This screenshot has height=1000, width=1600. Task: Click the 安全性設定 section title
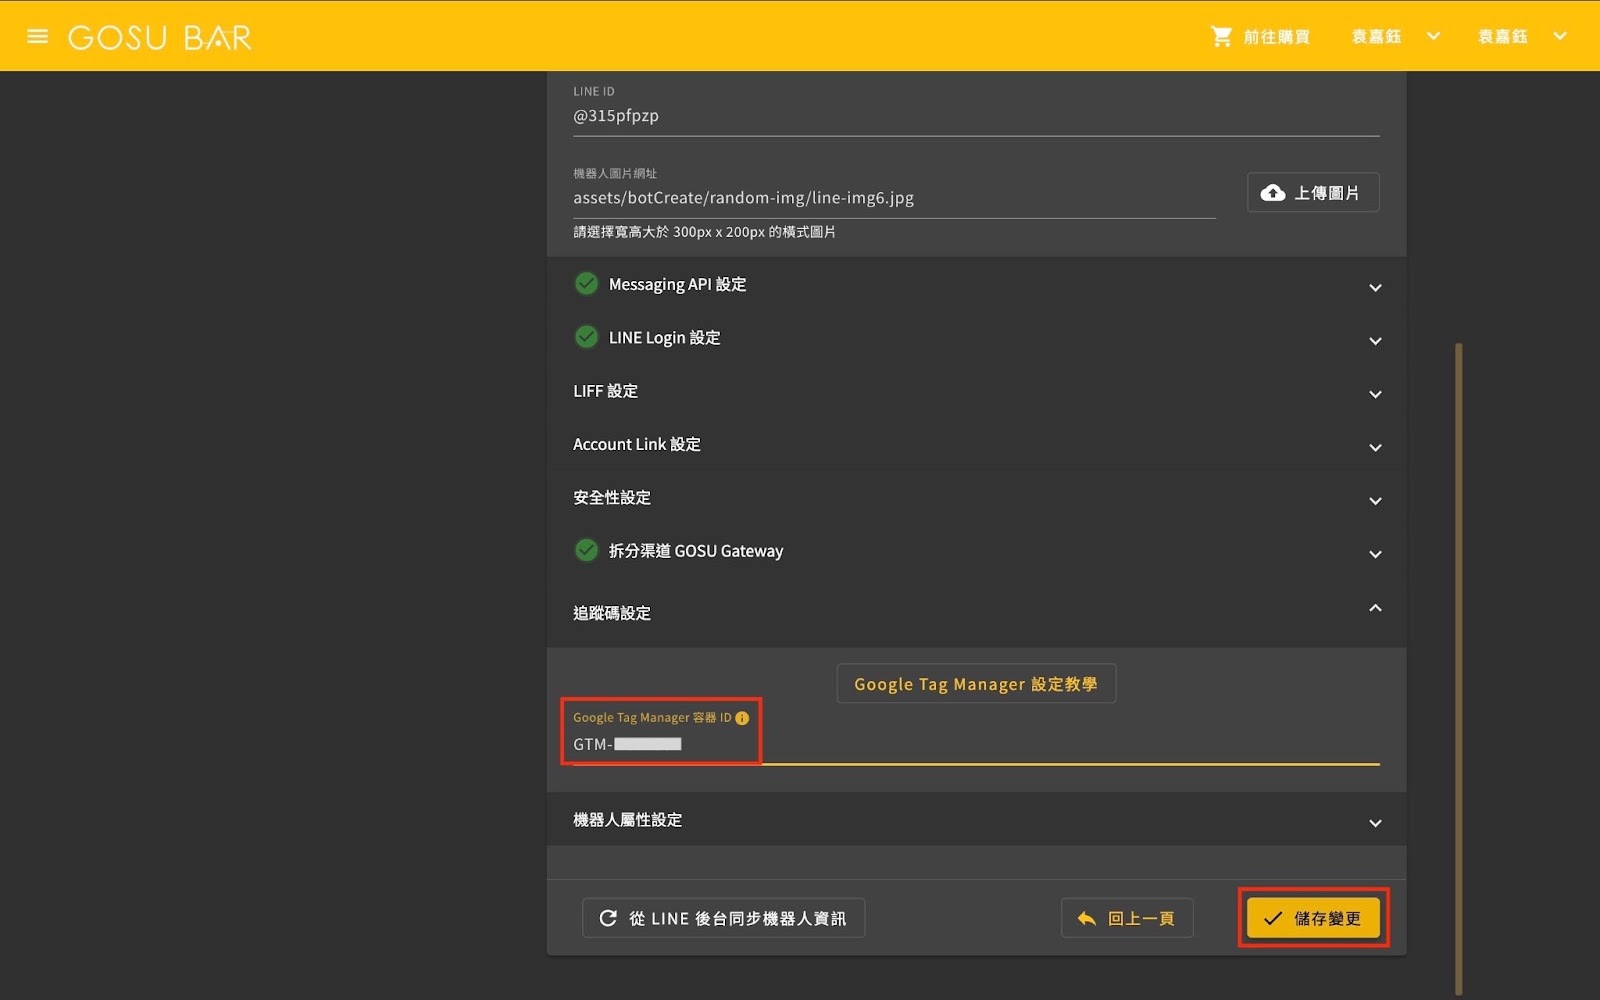click(612, 497)
